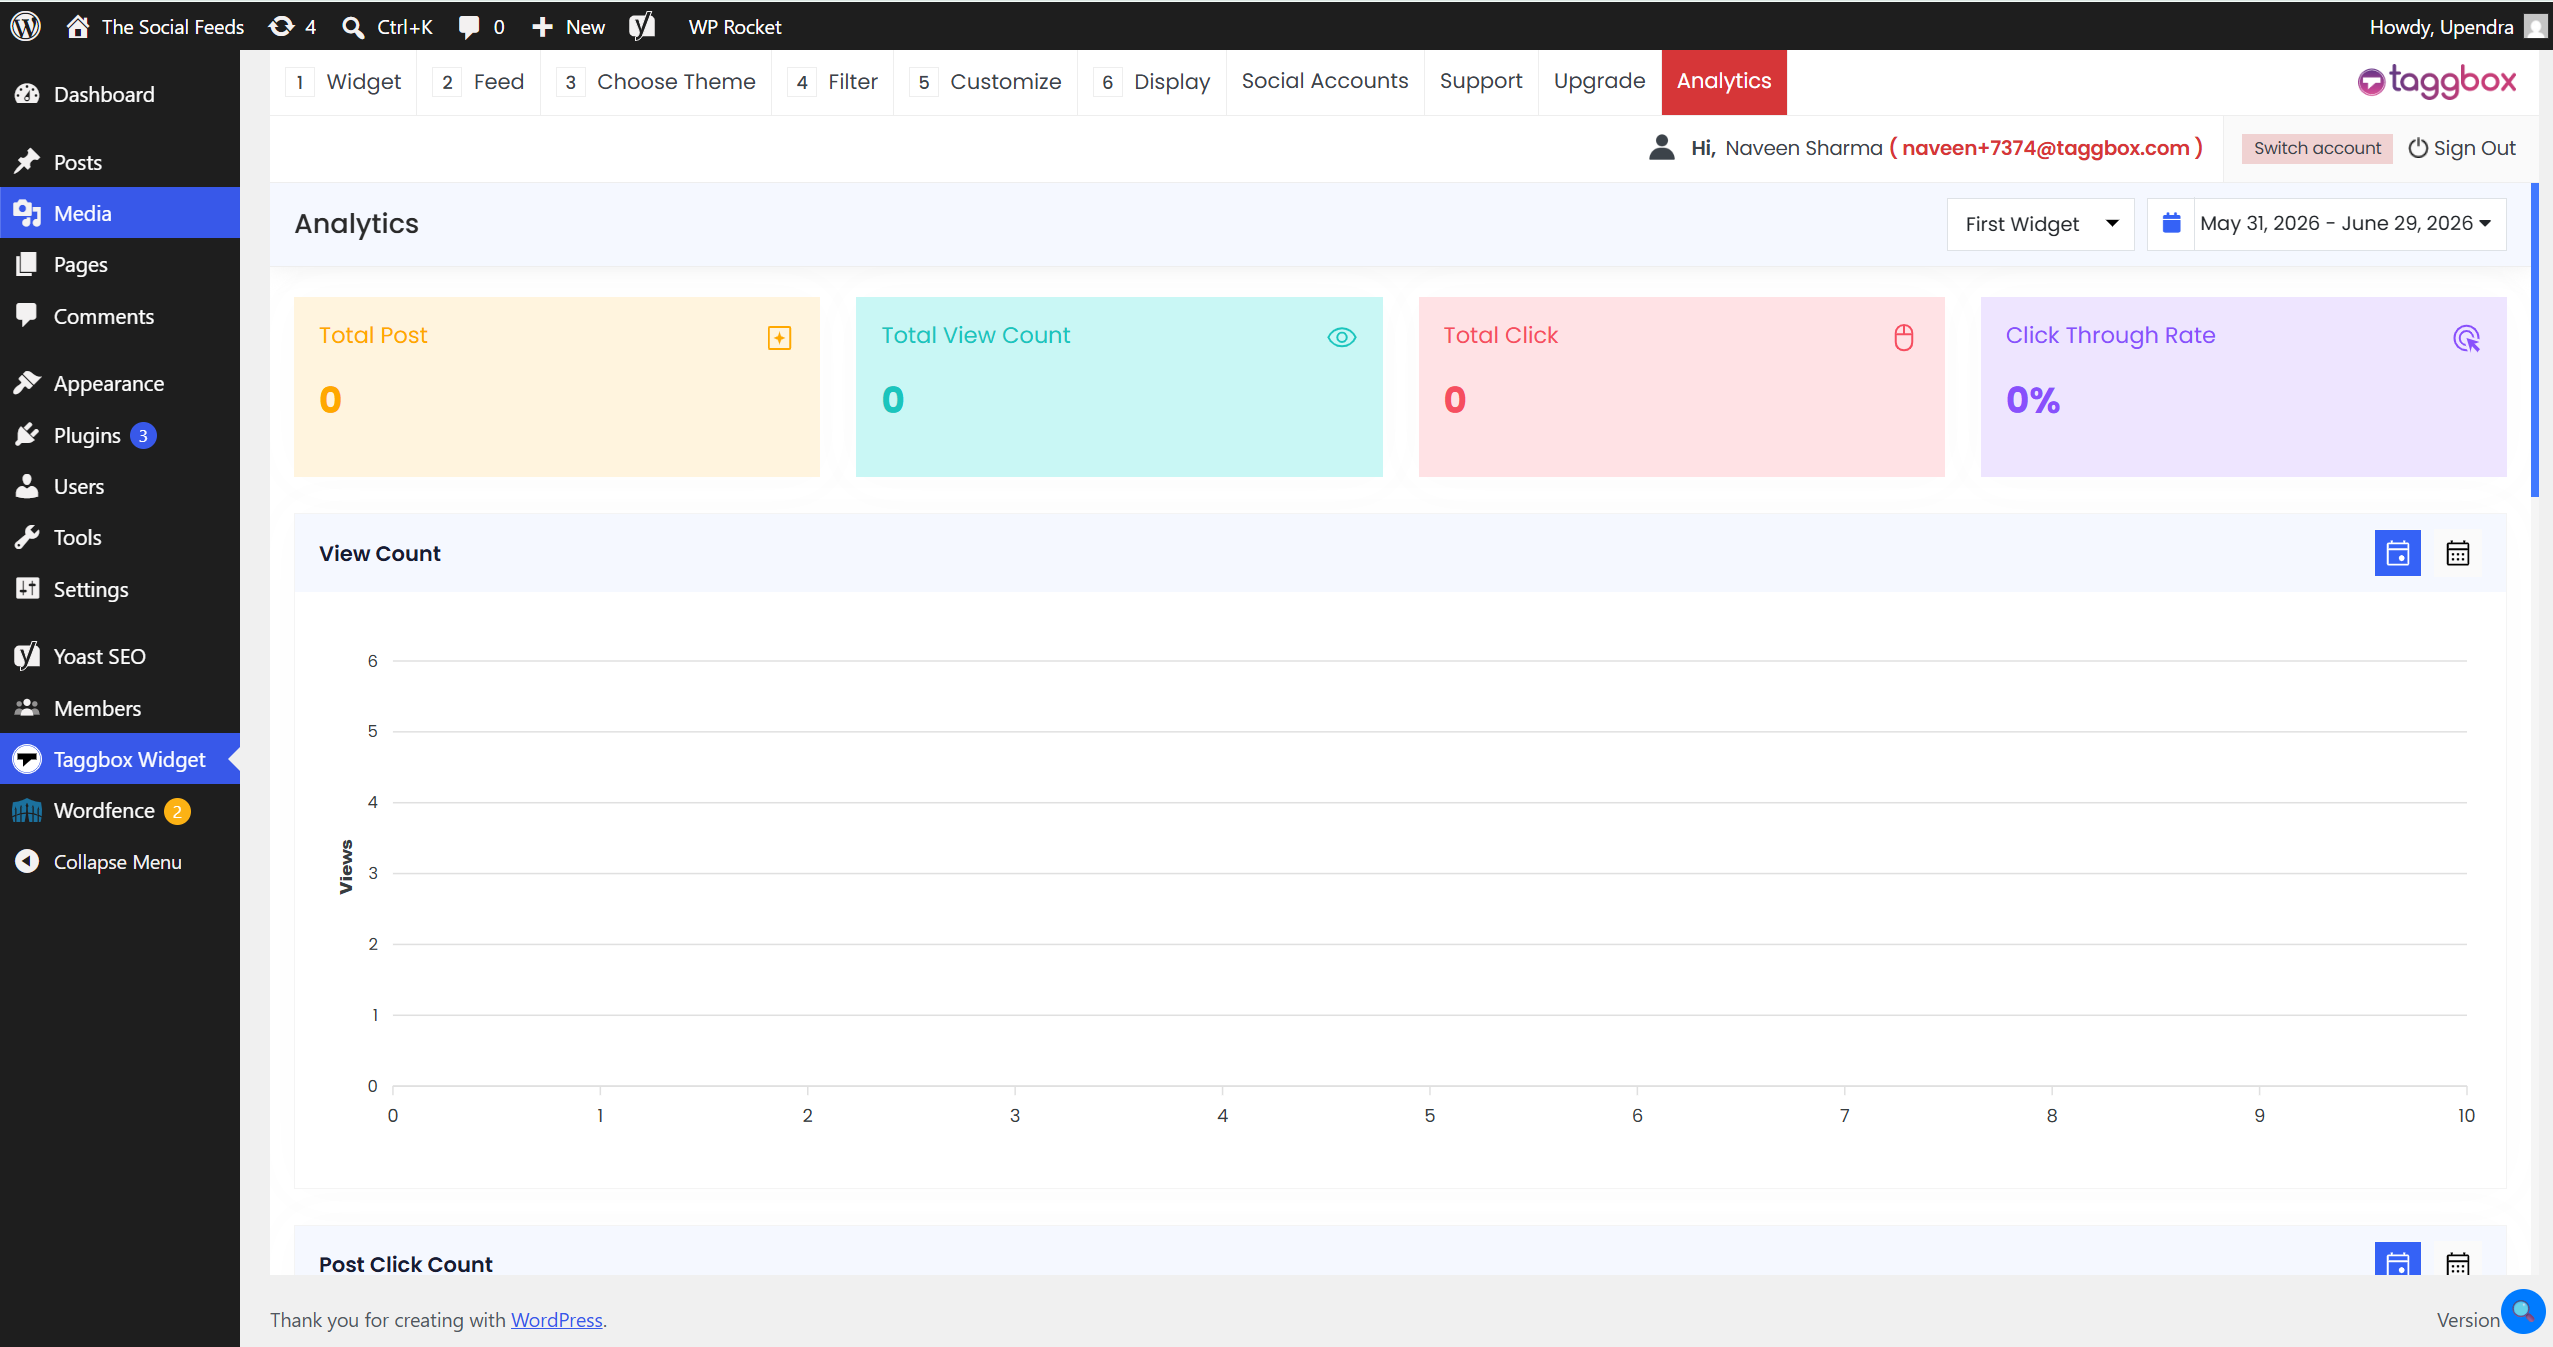Select the Analytics tab
The width and height of the screenshot is (2553, 1347).
pos(1724,82)
